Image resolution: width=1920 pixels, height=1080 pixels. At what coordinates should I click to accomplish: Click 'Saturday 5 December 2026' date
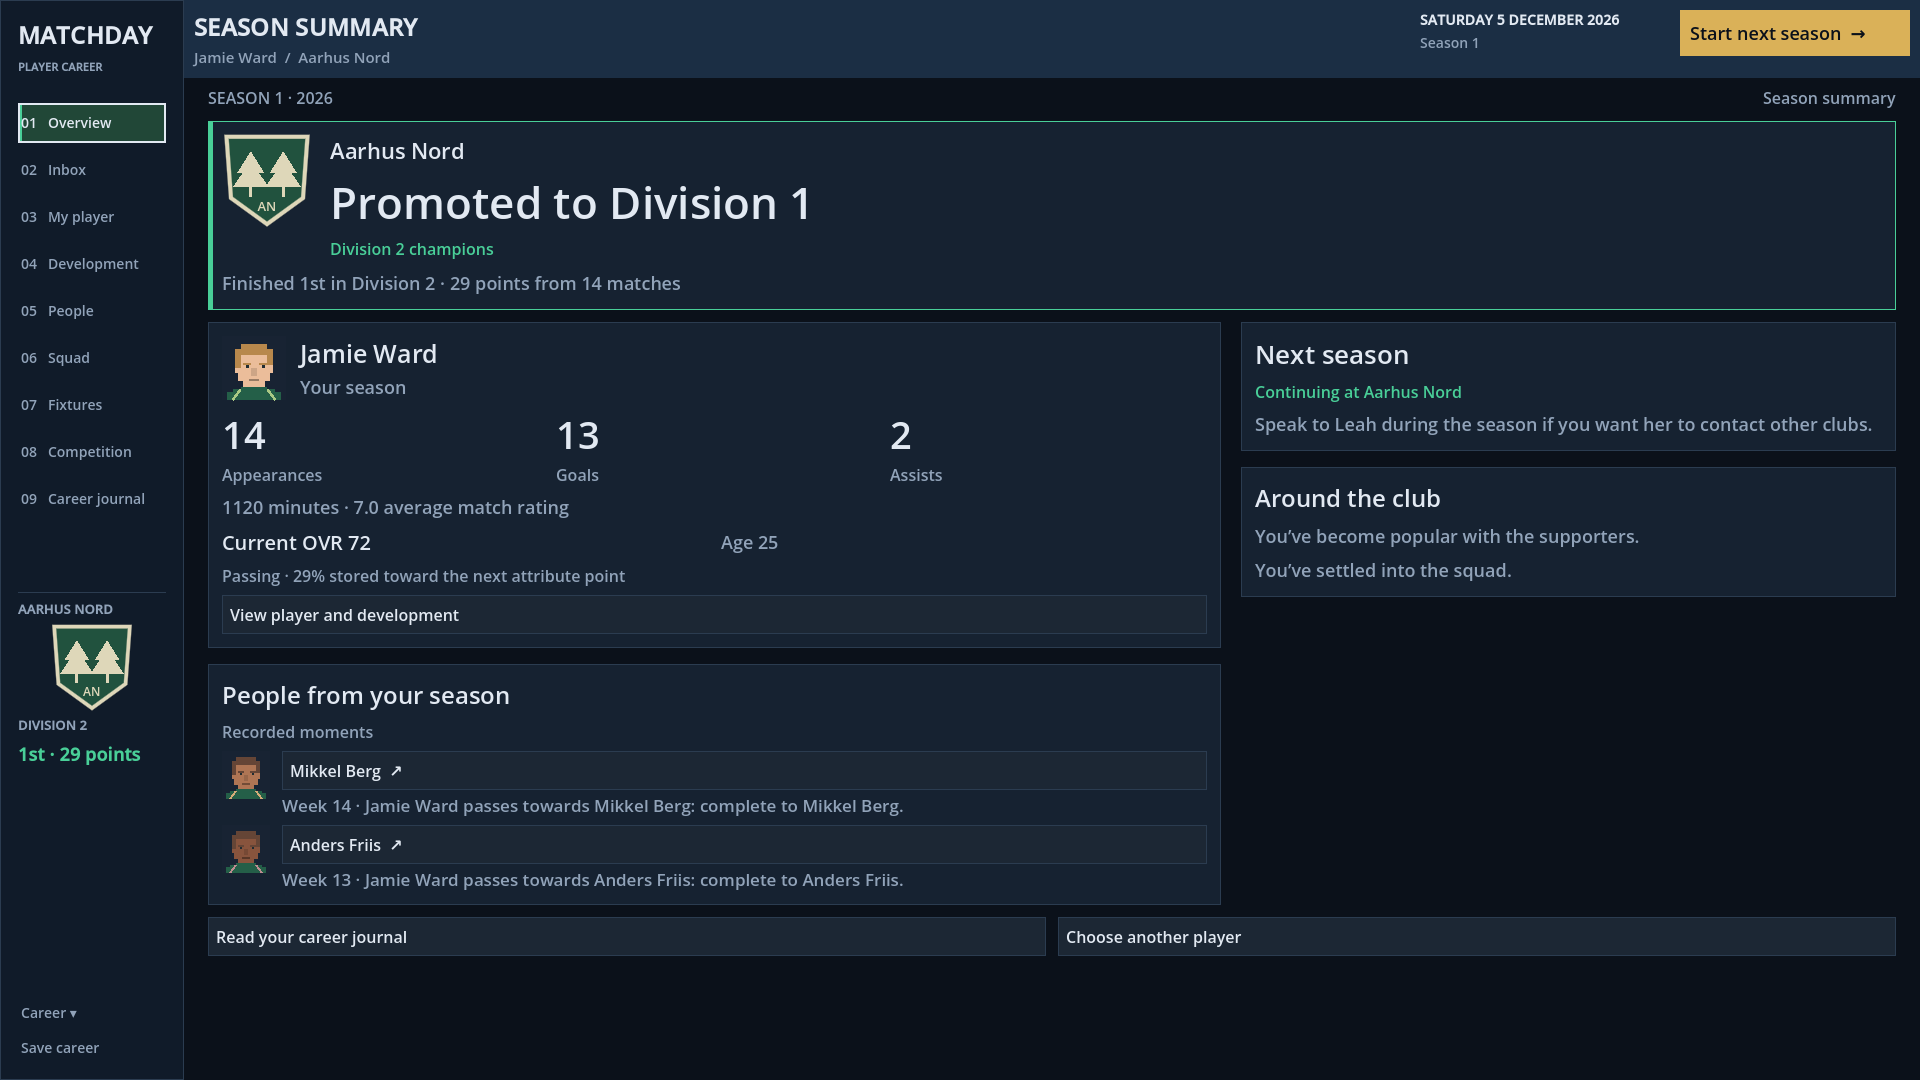coord(1519,20)
